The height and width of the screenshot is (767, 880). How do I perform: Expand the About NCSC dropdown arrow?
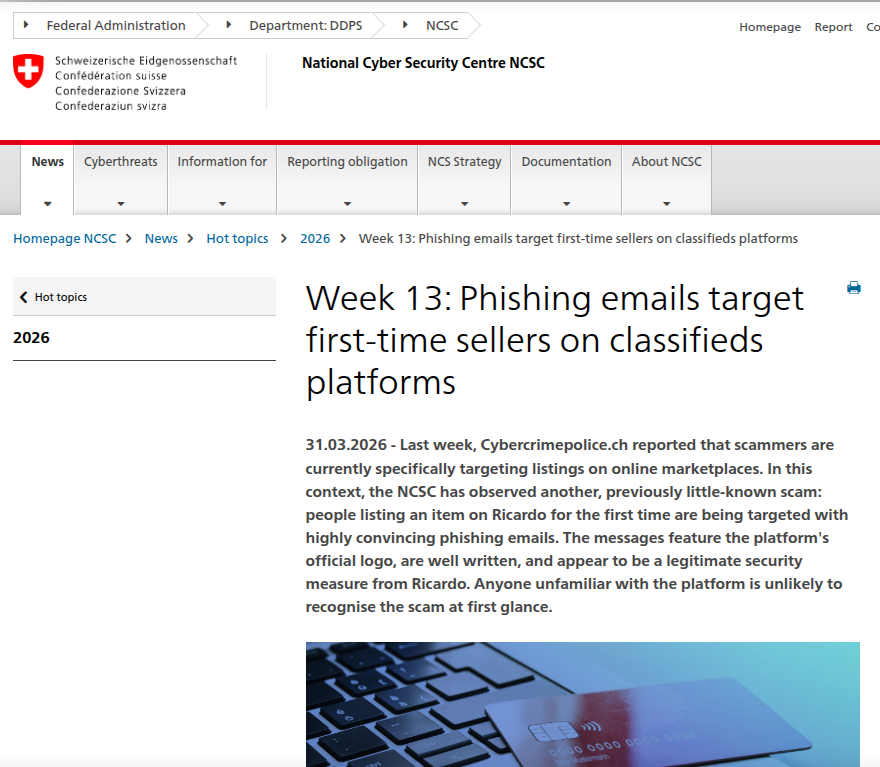[667, 204]
